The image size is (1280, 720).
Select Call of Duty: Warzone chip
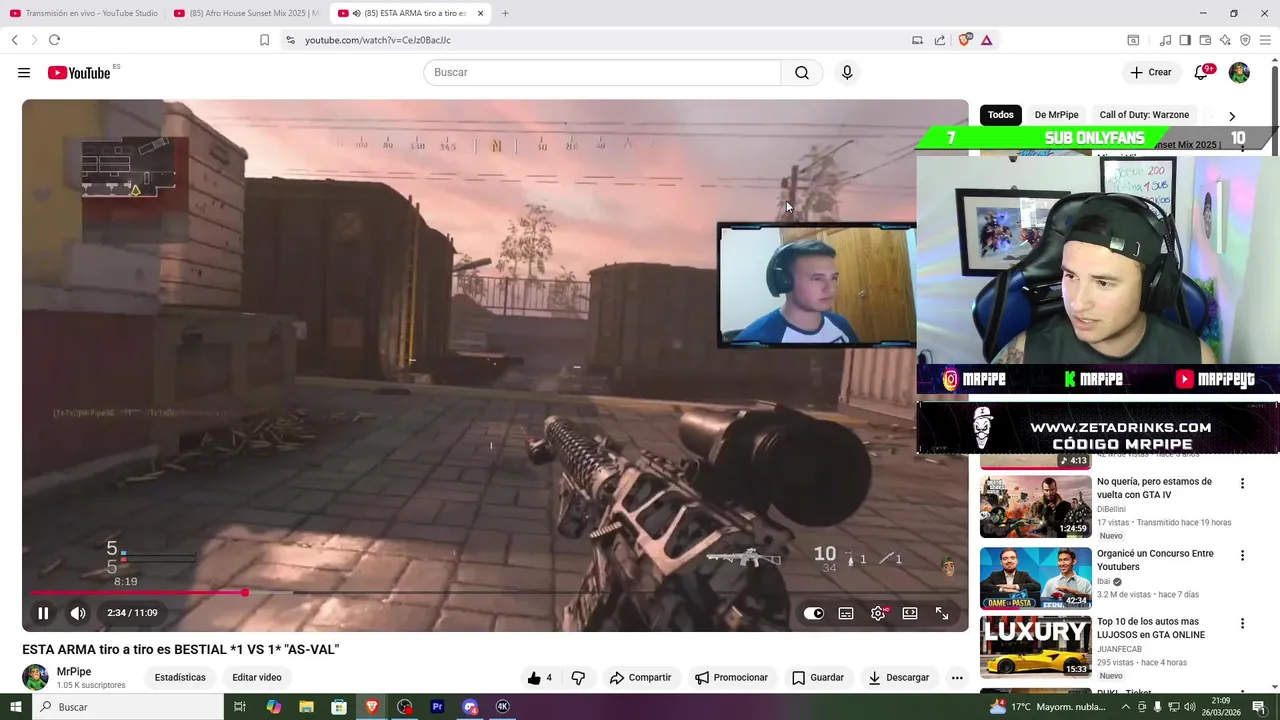[x=1144, y=115]
